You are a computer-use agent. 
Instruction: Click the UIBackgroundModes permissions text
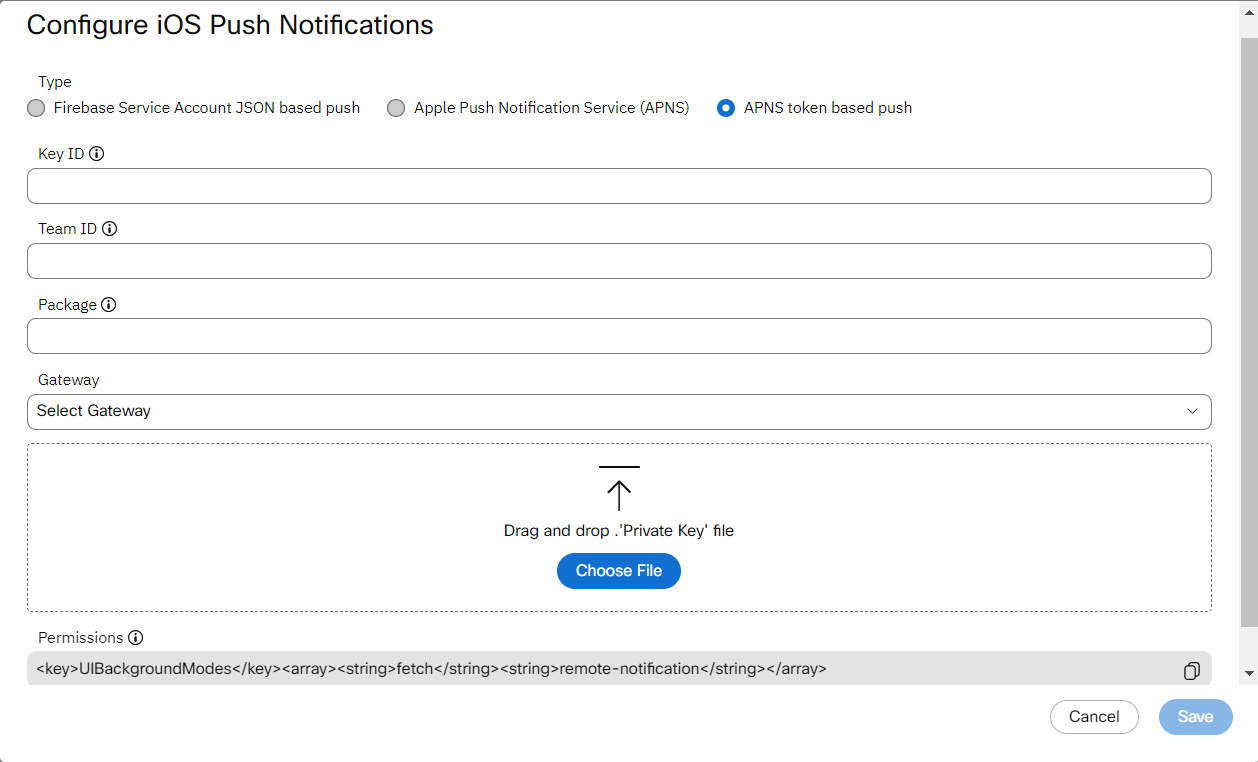431,669
